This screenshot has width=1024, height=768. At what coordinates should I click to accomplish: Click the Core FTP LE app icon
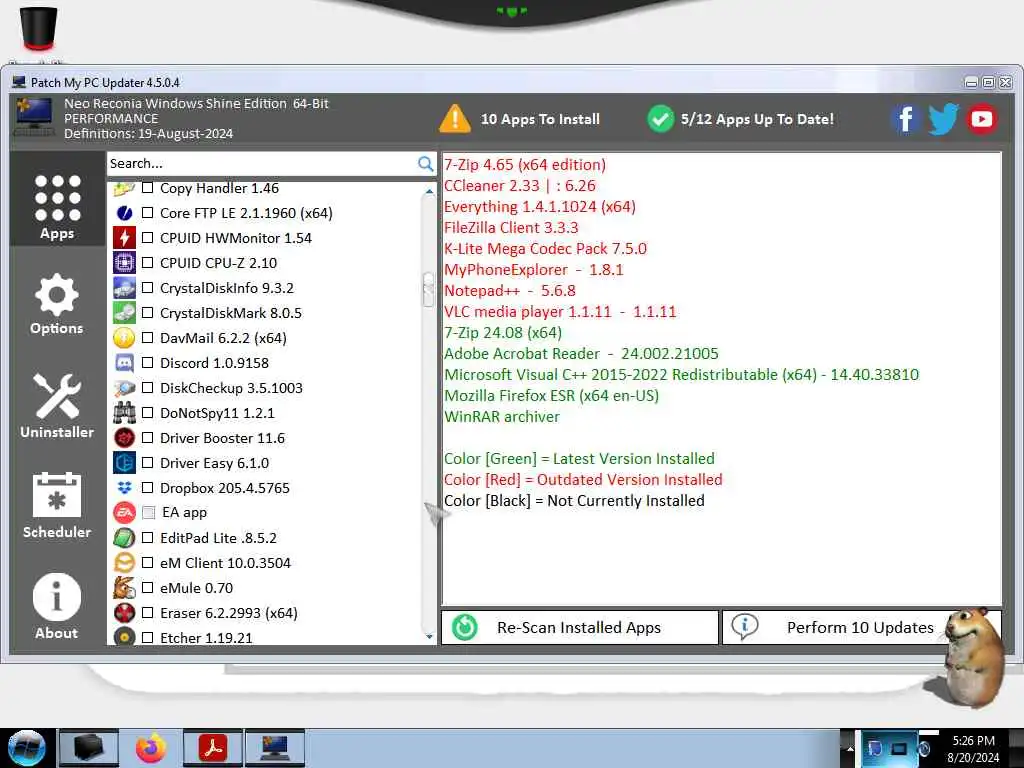(124, 213)
